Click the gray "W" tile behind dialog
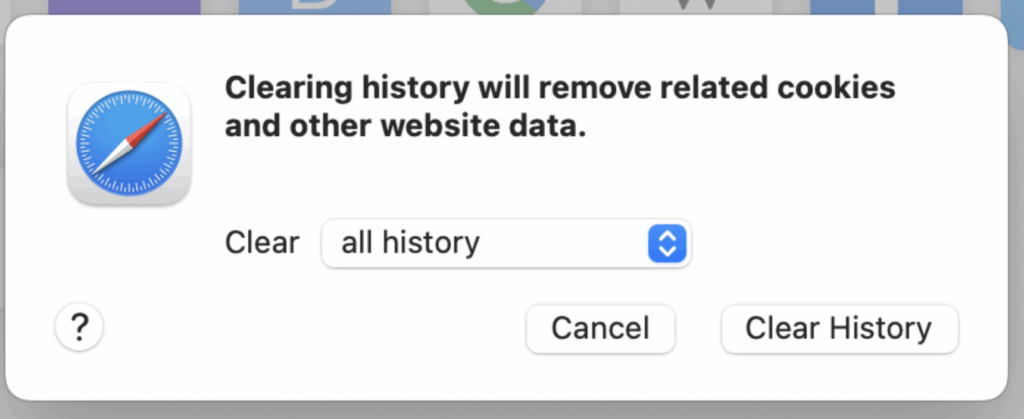1024x419 pixels. (x=695, y=7)
